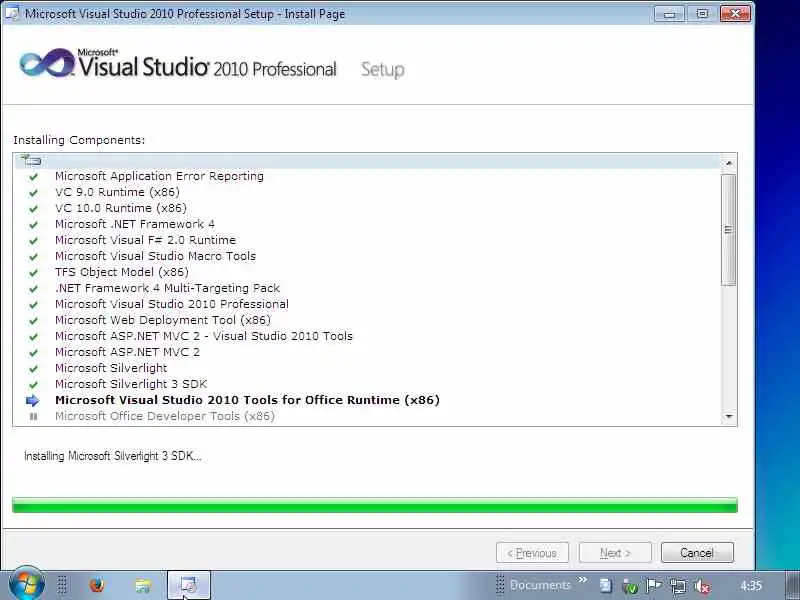Select the TFS Object Model (x86) text
Image resolution: width=800 pixels, height=600 pixels.
coord(122,272)
